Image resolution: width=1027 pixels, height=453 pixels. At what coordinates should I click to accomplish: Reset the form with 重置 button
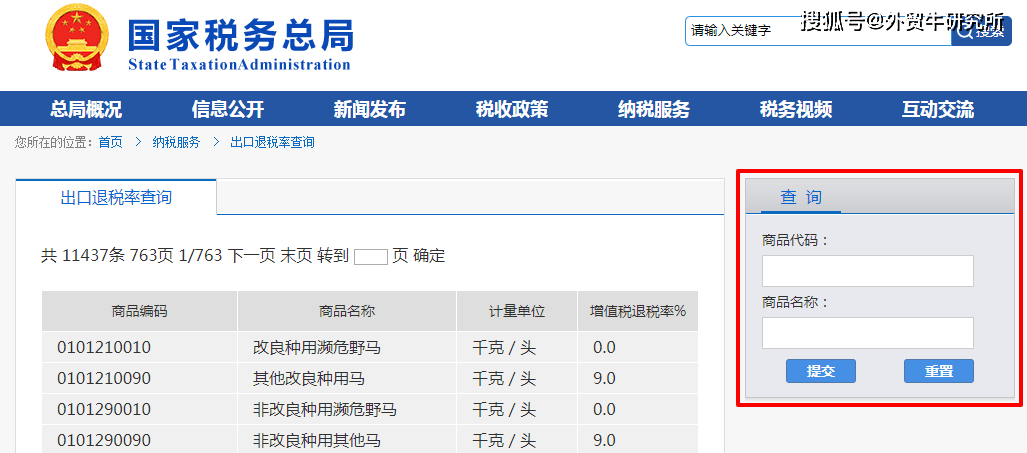[x=939, y=371]
